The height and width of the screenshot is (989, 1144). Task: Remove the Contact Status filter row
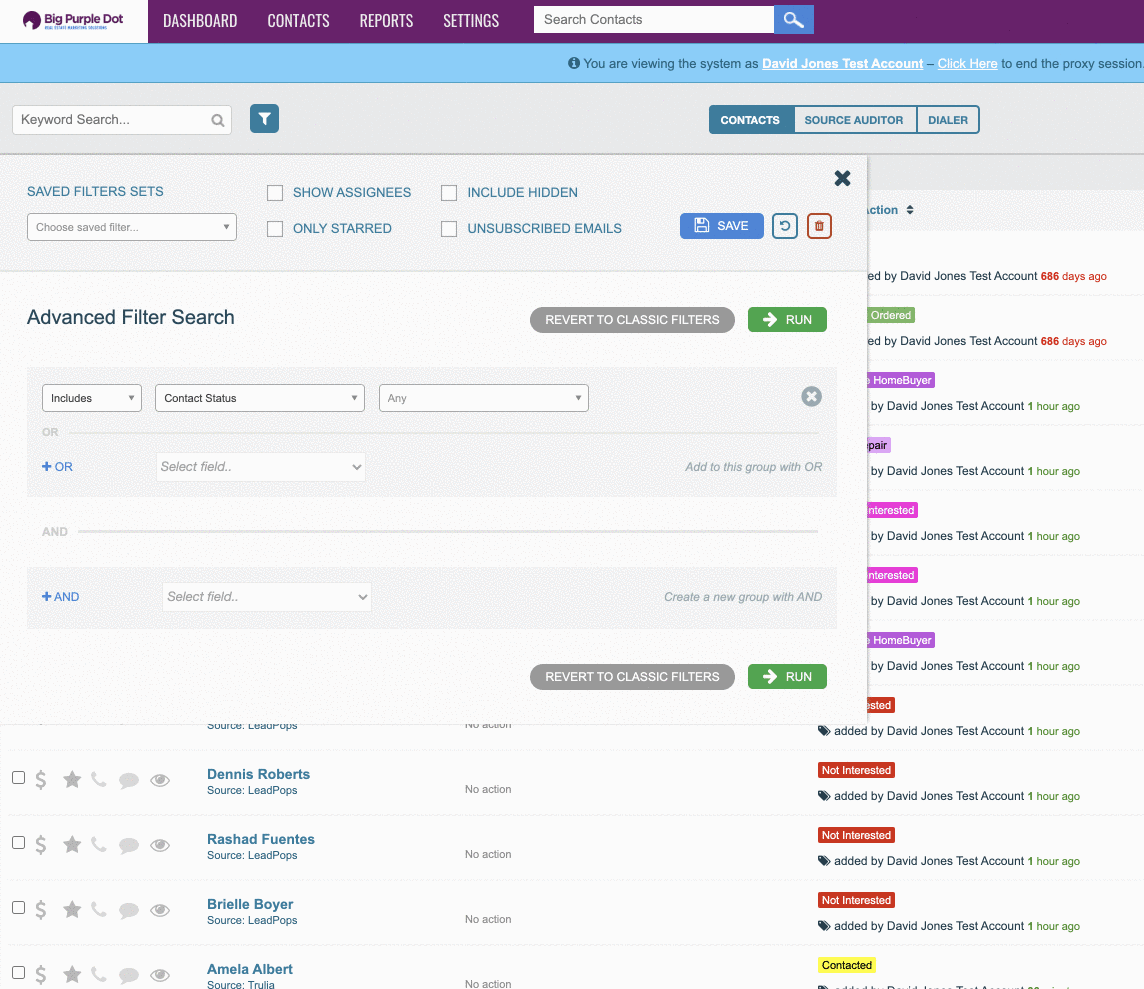click(x=812, y=397)
